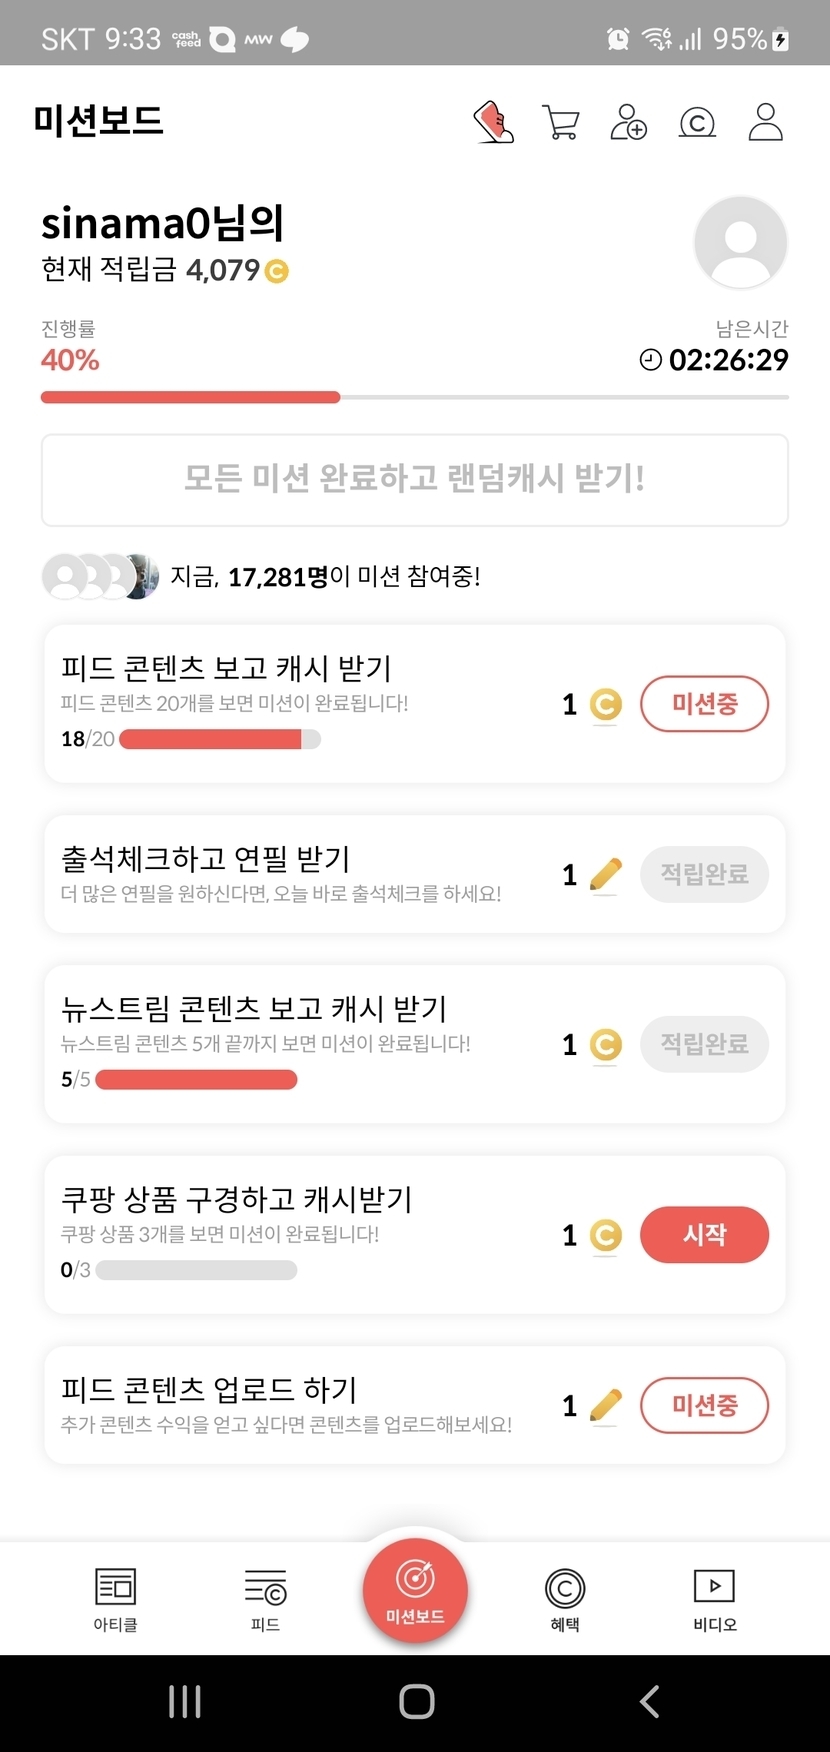Tap the invite friend icon
Image resolution: width=830 pixels, height=1752 pixels.
click(x=628, y=122)
